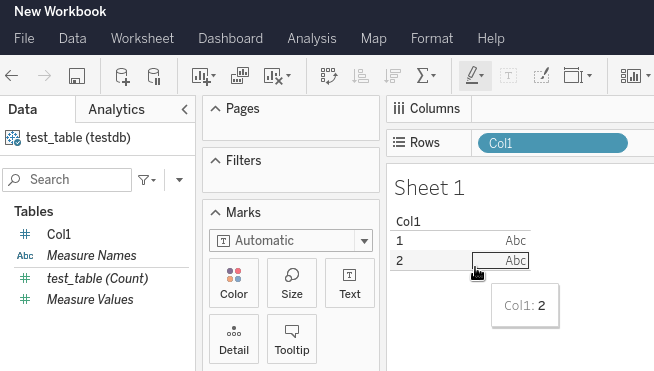
Task: Collapse the Pages shelf
Action: click(215, 109)
